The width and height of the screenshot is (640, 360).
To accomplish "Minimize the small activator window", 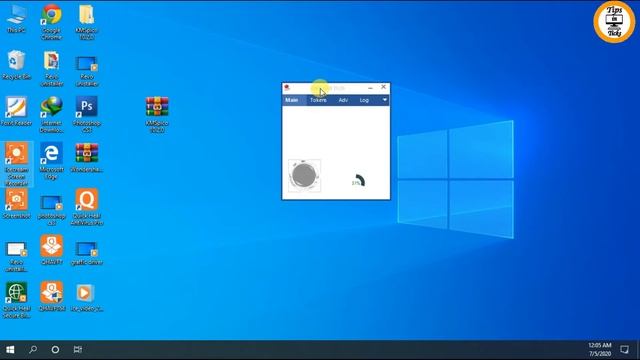I will point(370,87).
